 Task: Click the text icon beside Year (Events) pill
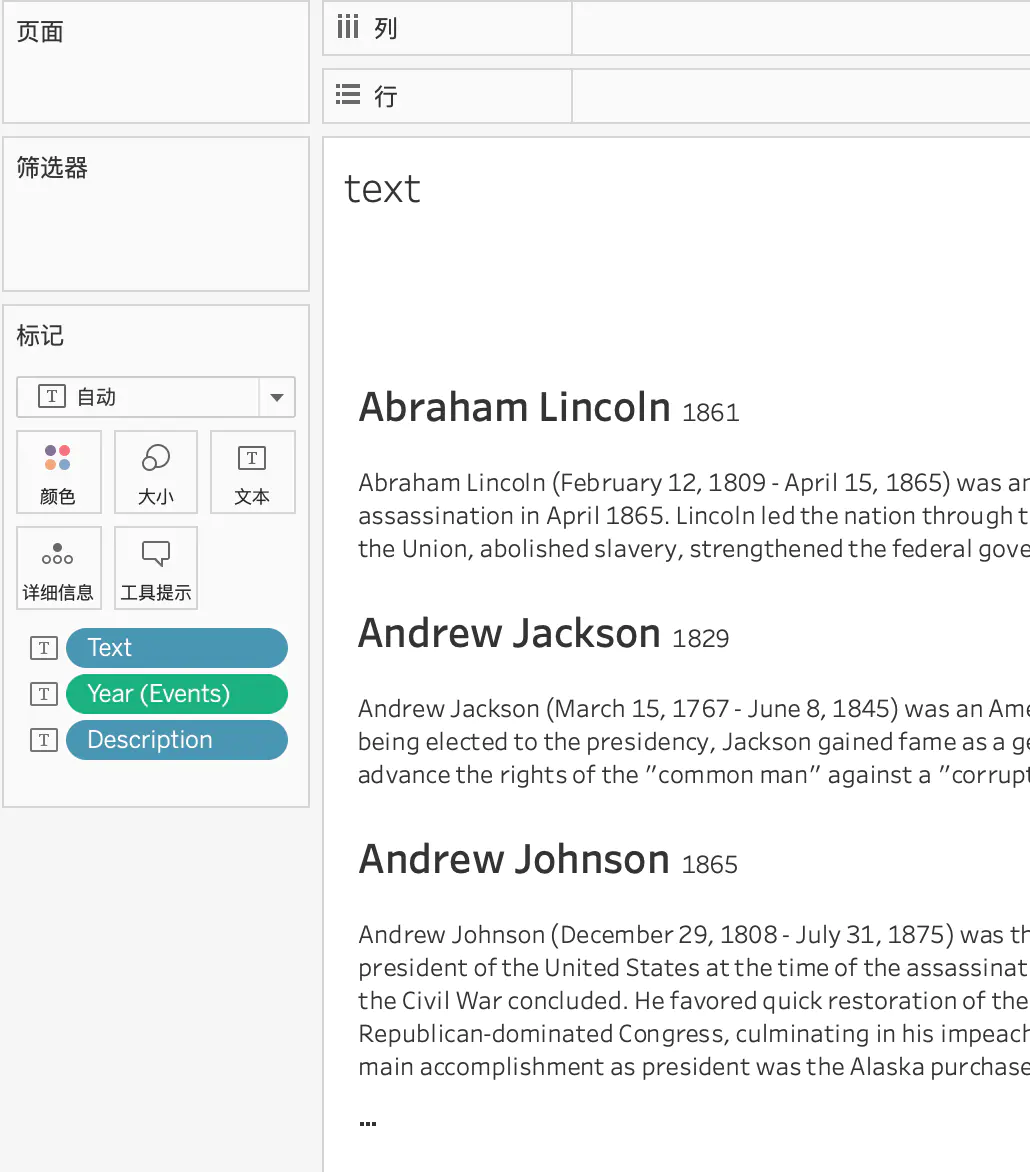pyautogui.click(x=44, y=694)
